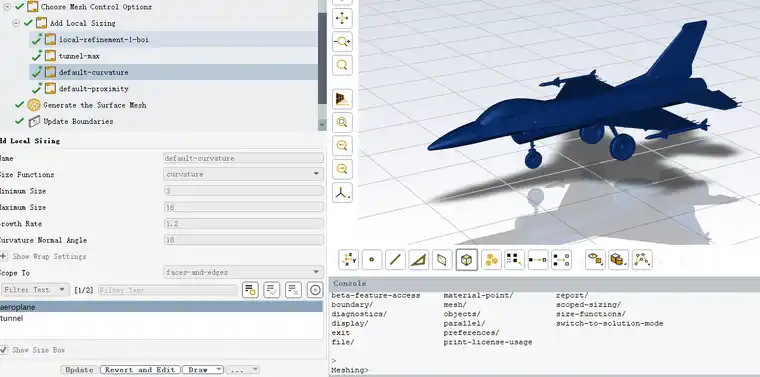Image resolution: width=760 pixels, height=377 pixels.
Task: Open the Draw dropdown button
Action: [x=203, y=370]
